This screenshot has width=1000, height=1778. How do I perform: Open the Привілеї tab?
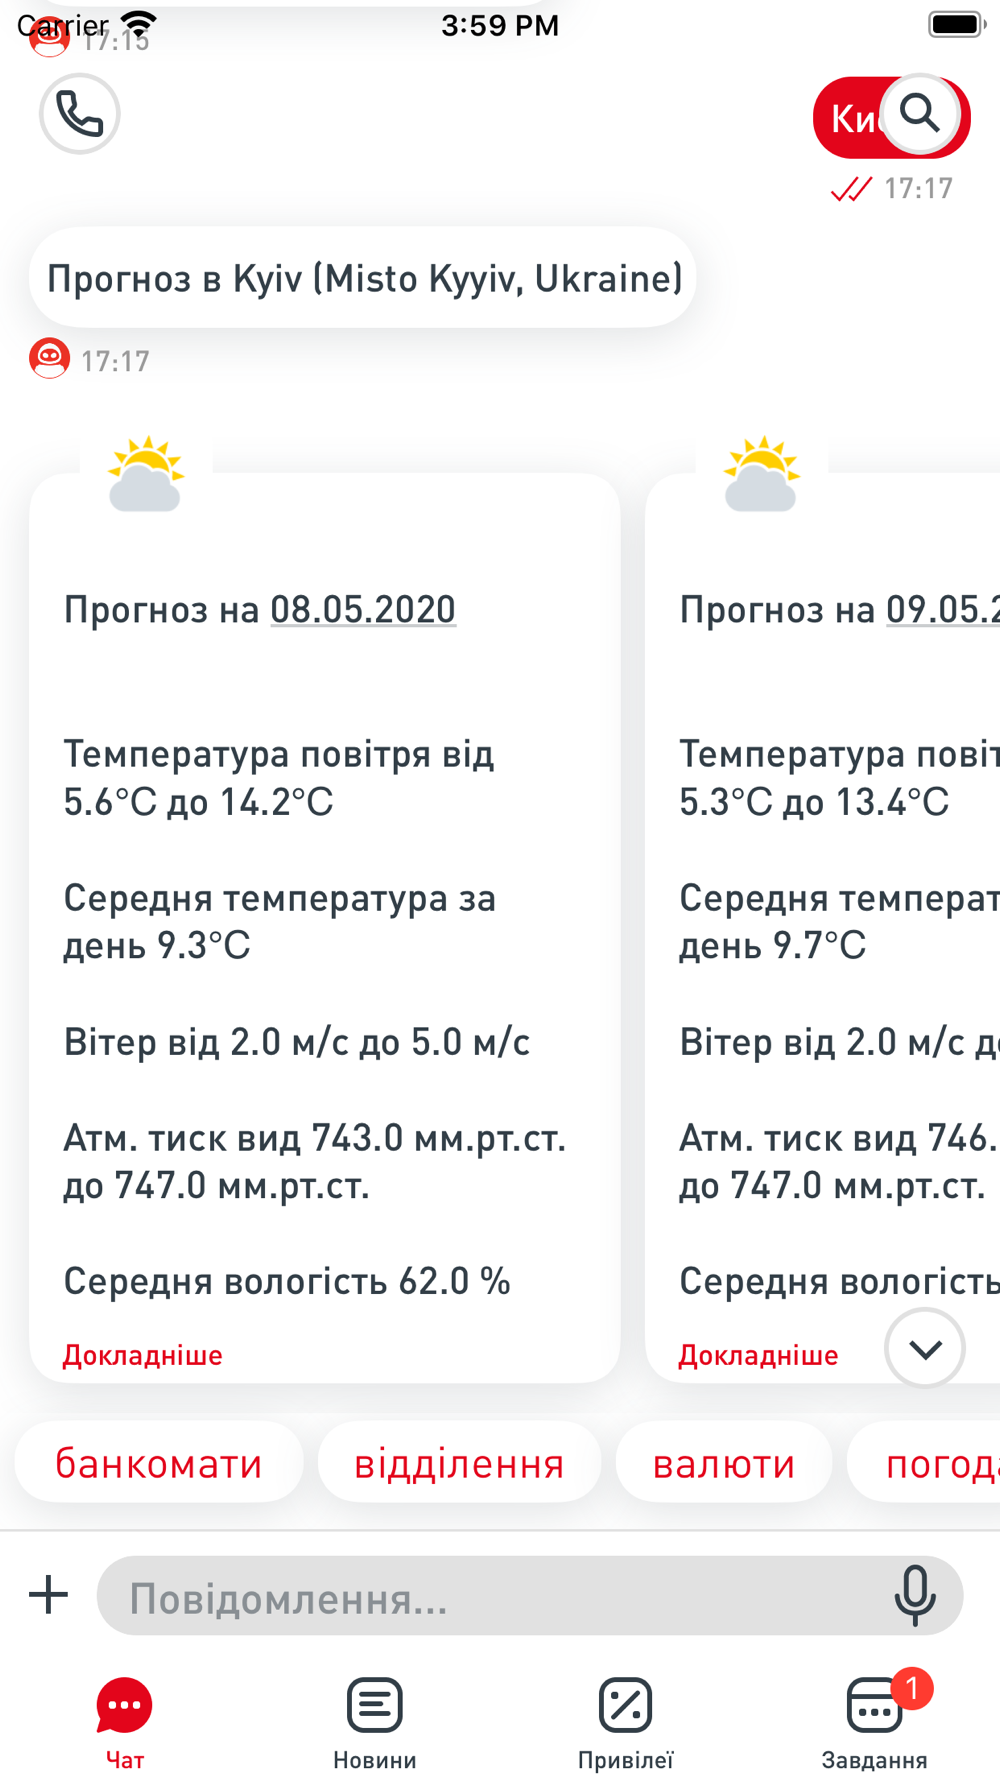626,1724
